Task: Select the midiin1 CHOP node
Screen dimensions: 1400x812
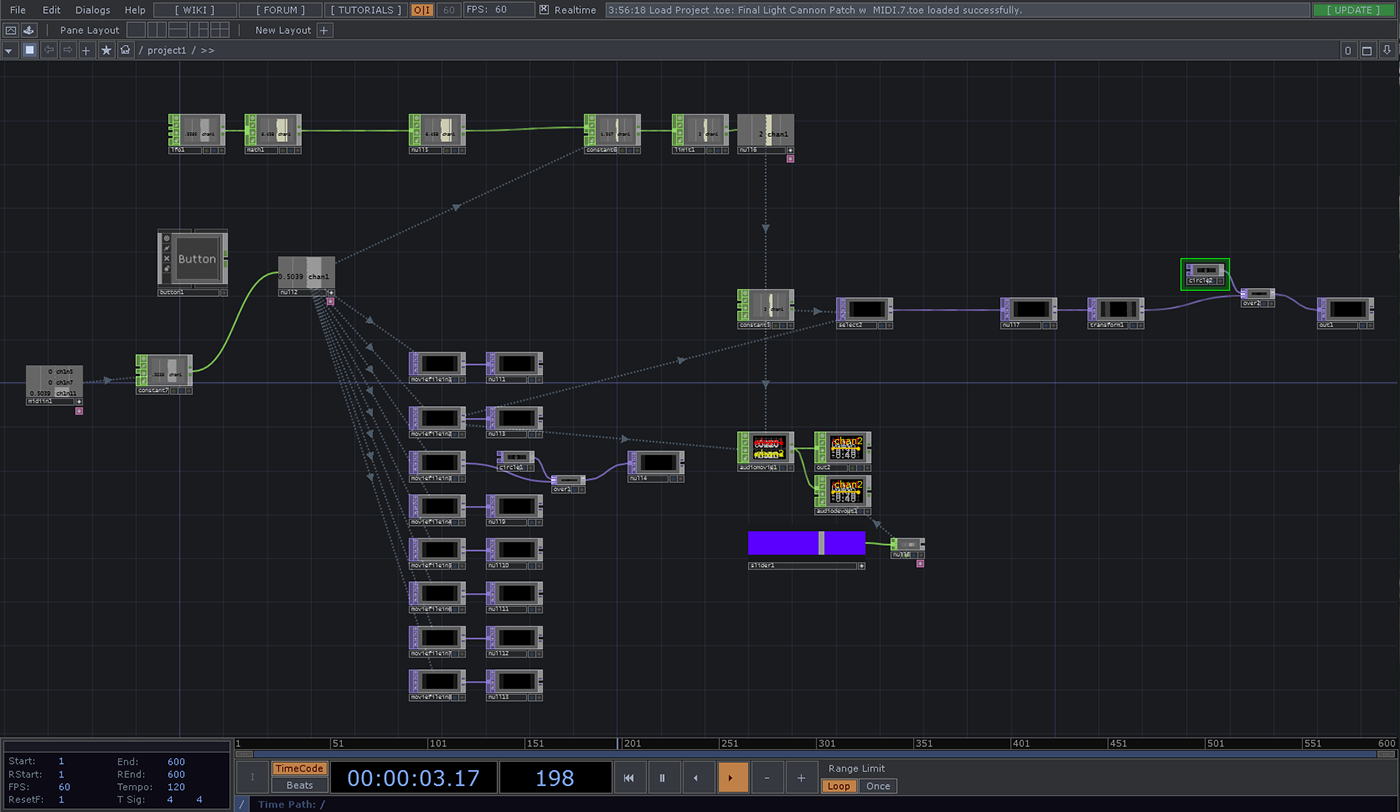Action: (x=54, y=385)
